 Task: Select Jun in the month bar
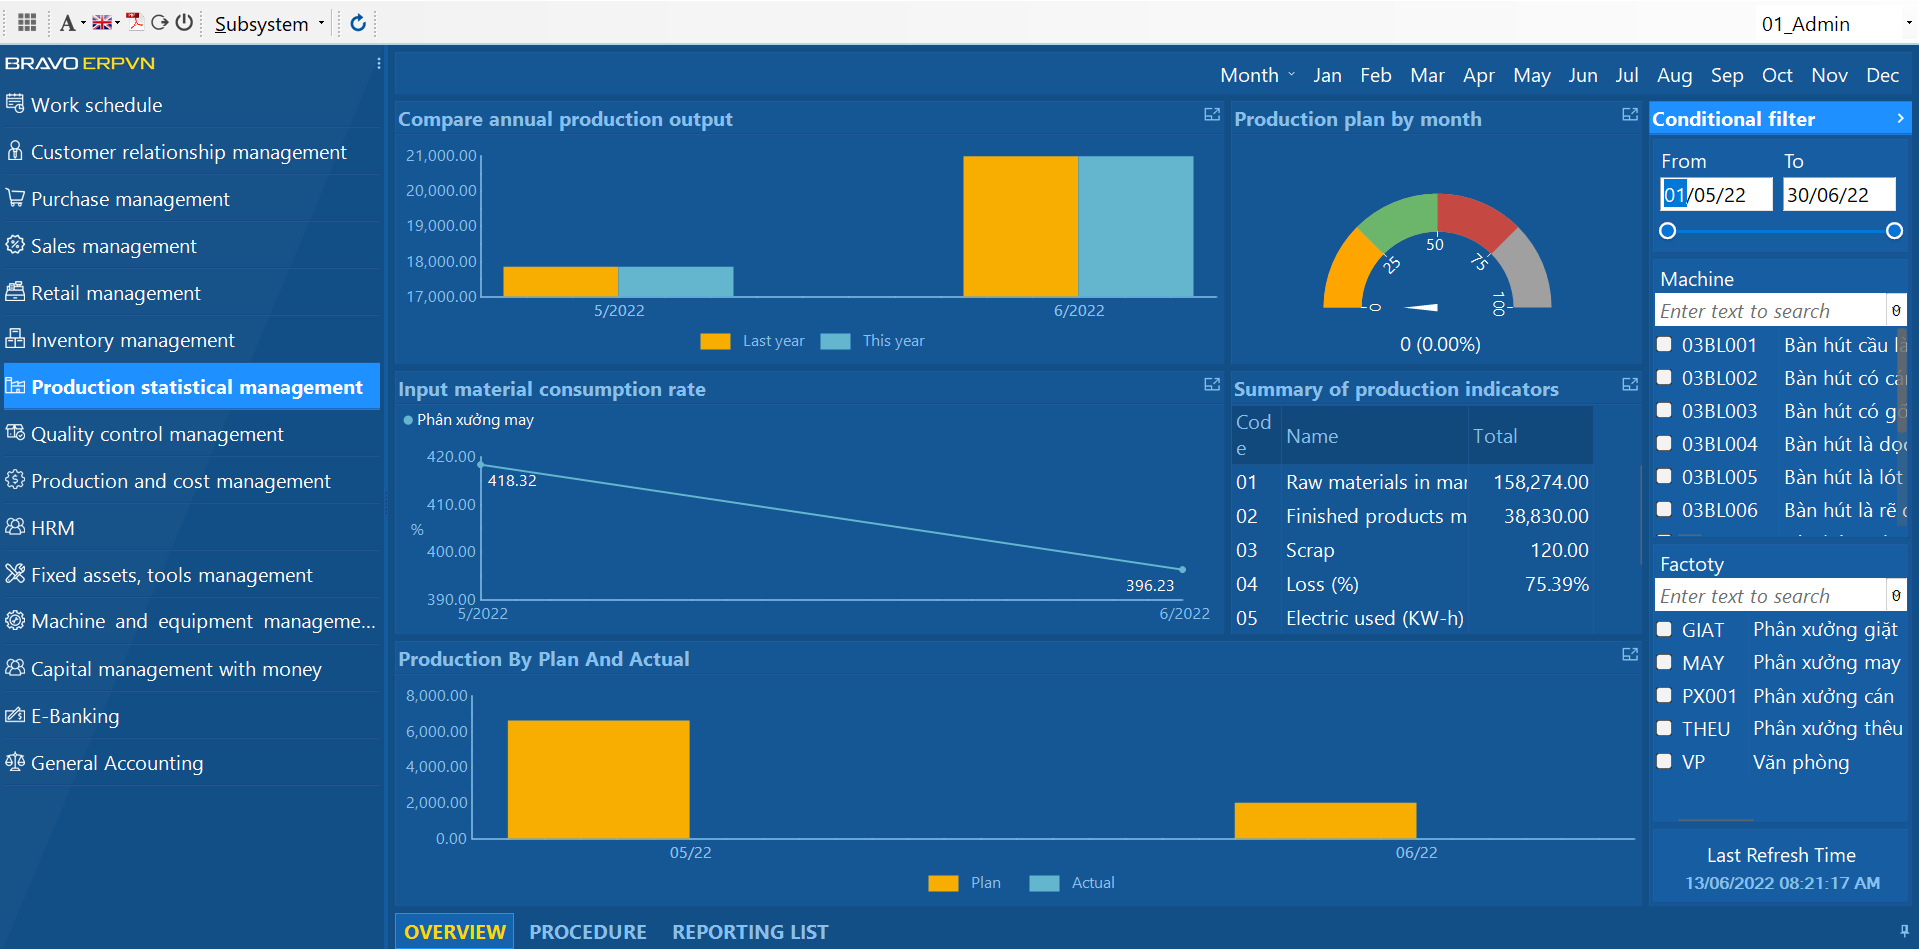point(1582,75)
